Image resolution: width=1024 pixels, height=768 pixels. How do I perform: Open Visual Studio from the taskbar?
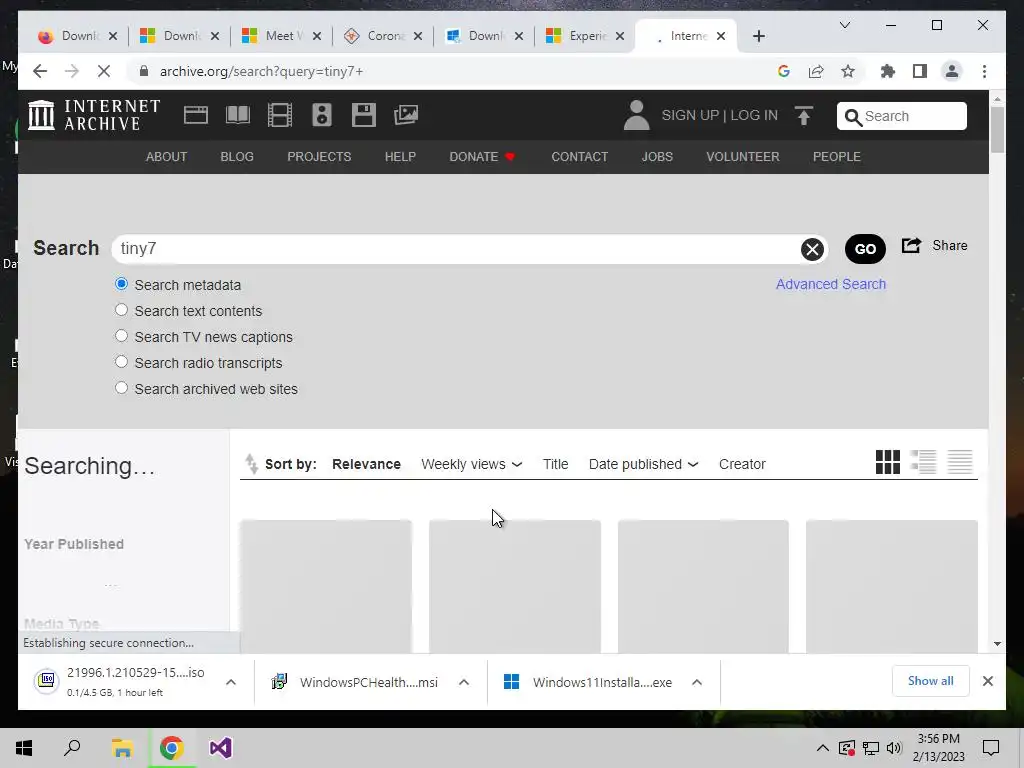(221, 748)
